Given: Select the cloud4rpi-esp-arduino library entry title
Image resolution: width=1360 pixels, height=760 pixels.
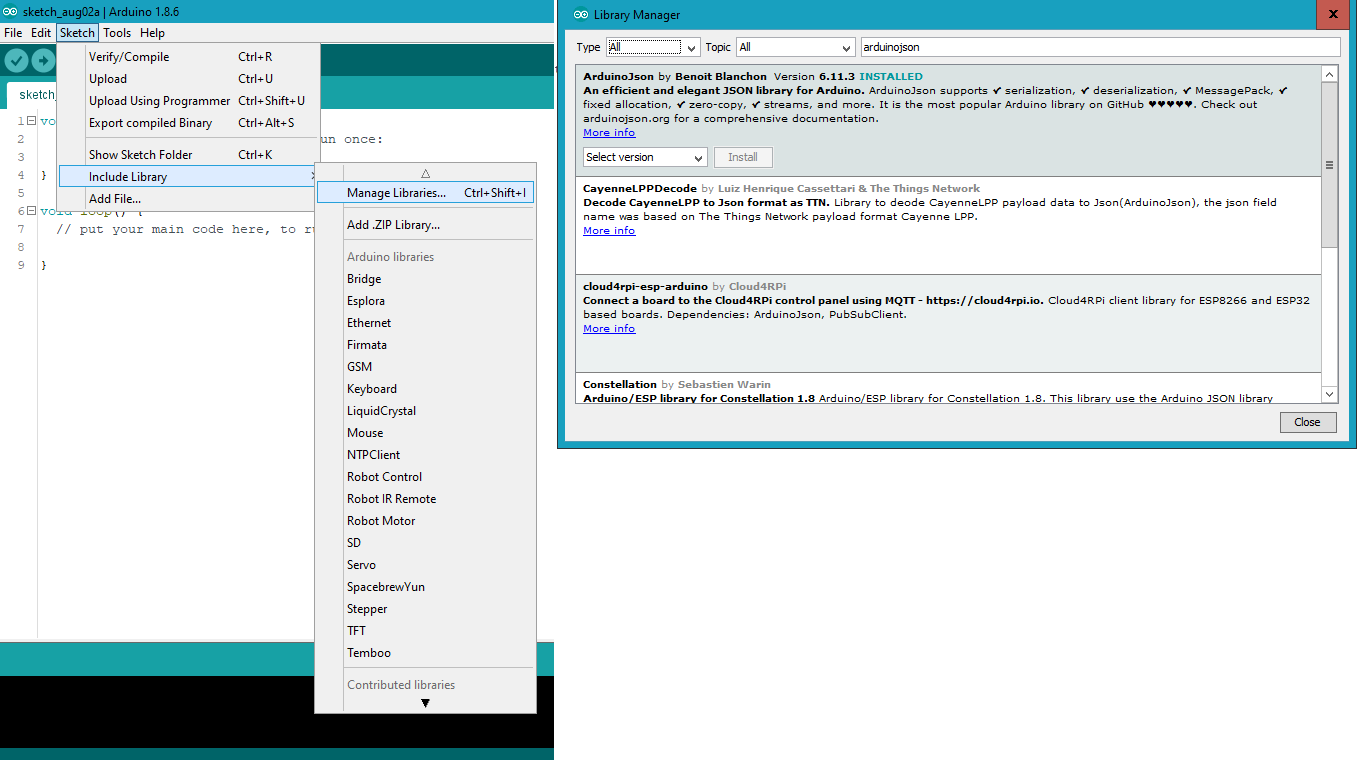Looking at the screenshot, I should tap(645, 286).
